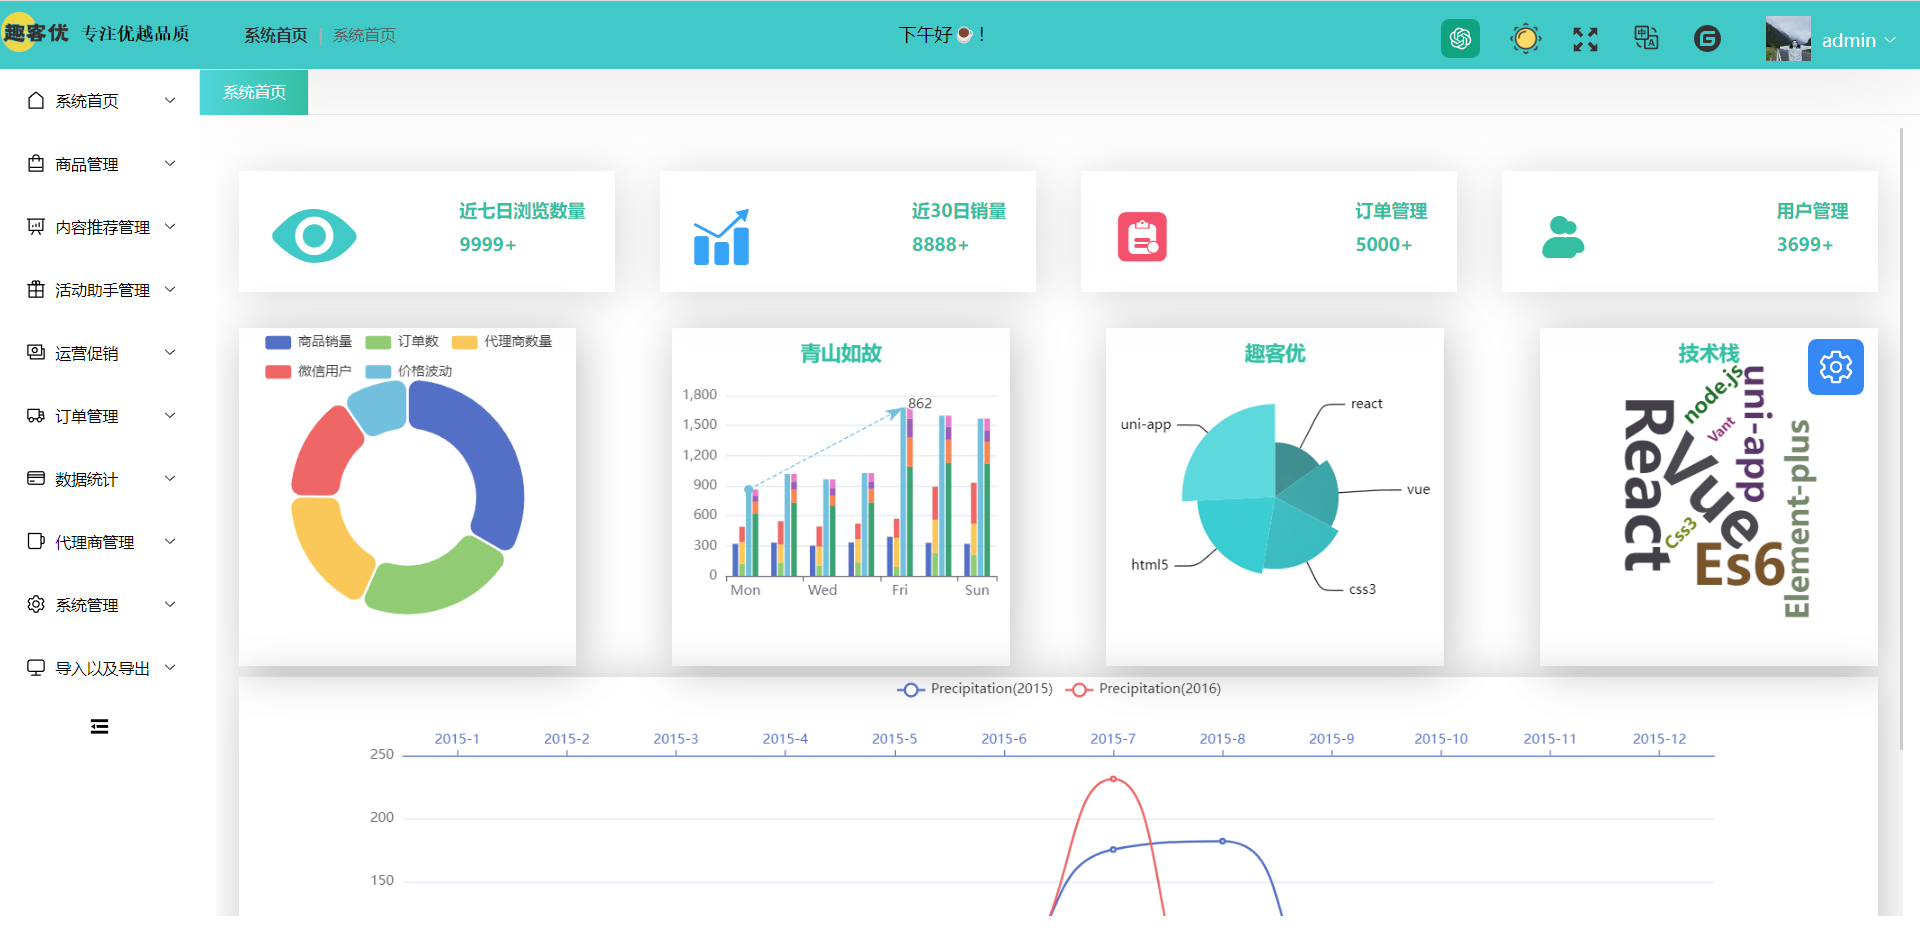The height and width of the screenshot is (932, 1920).
Task: Click the React word in 技术栈 cloud
Action: [x=1647, y=486]
